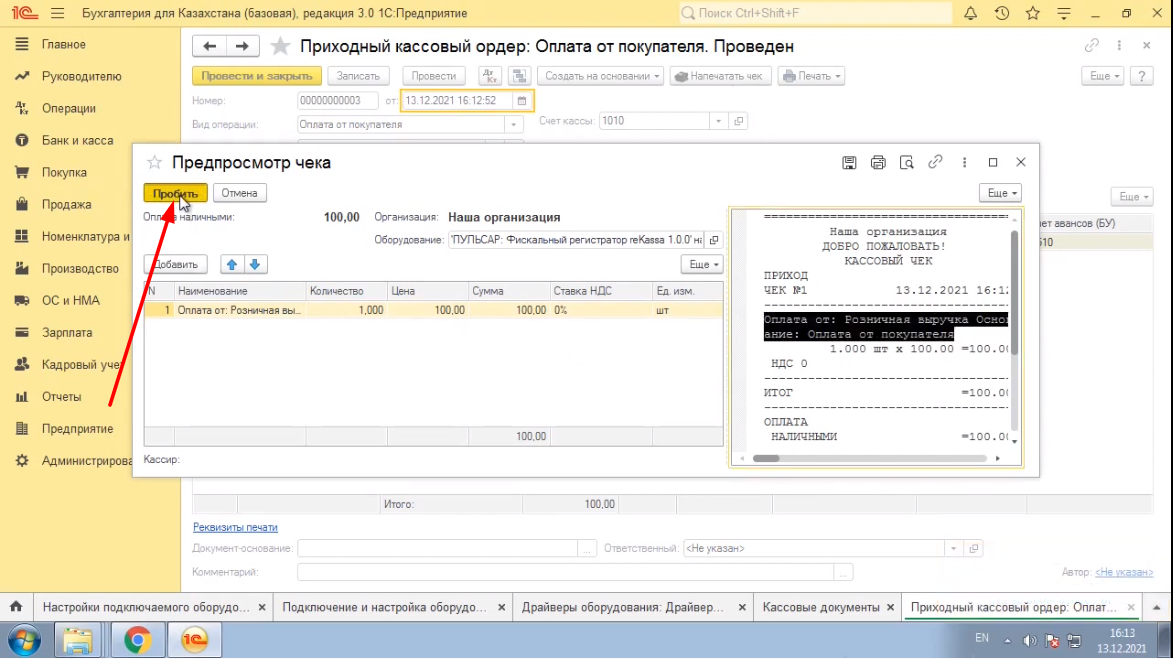Get a link via the chain icon in the receipt preview header
The width and height of the screenshot is (1173, 659).
936,162
